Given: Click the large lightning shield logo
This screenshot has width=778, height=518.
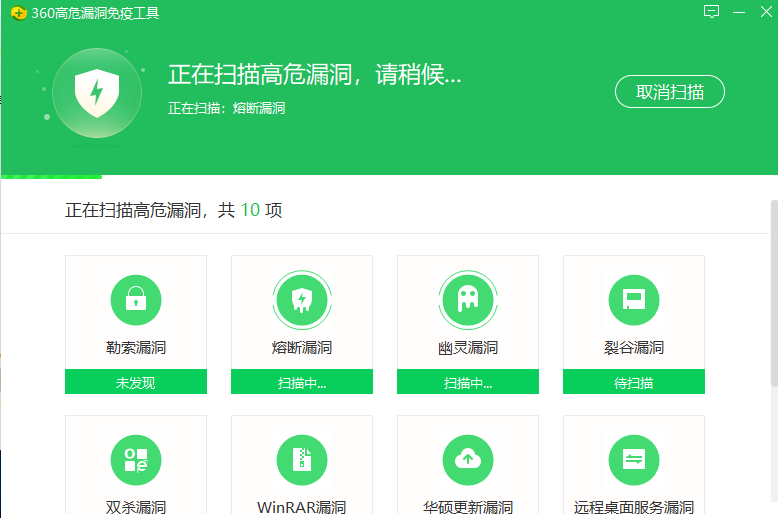Looking at the screenshot, I should [96, 93].
